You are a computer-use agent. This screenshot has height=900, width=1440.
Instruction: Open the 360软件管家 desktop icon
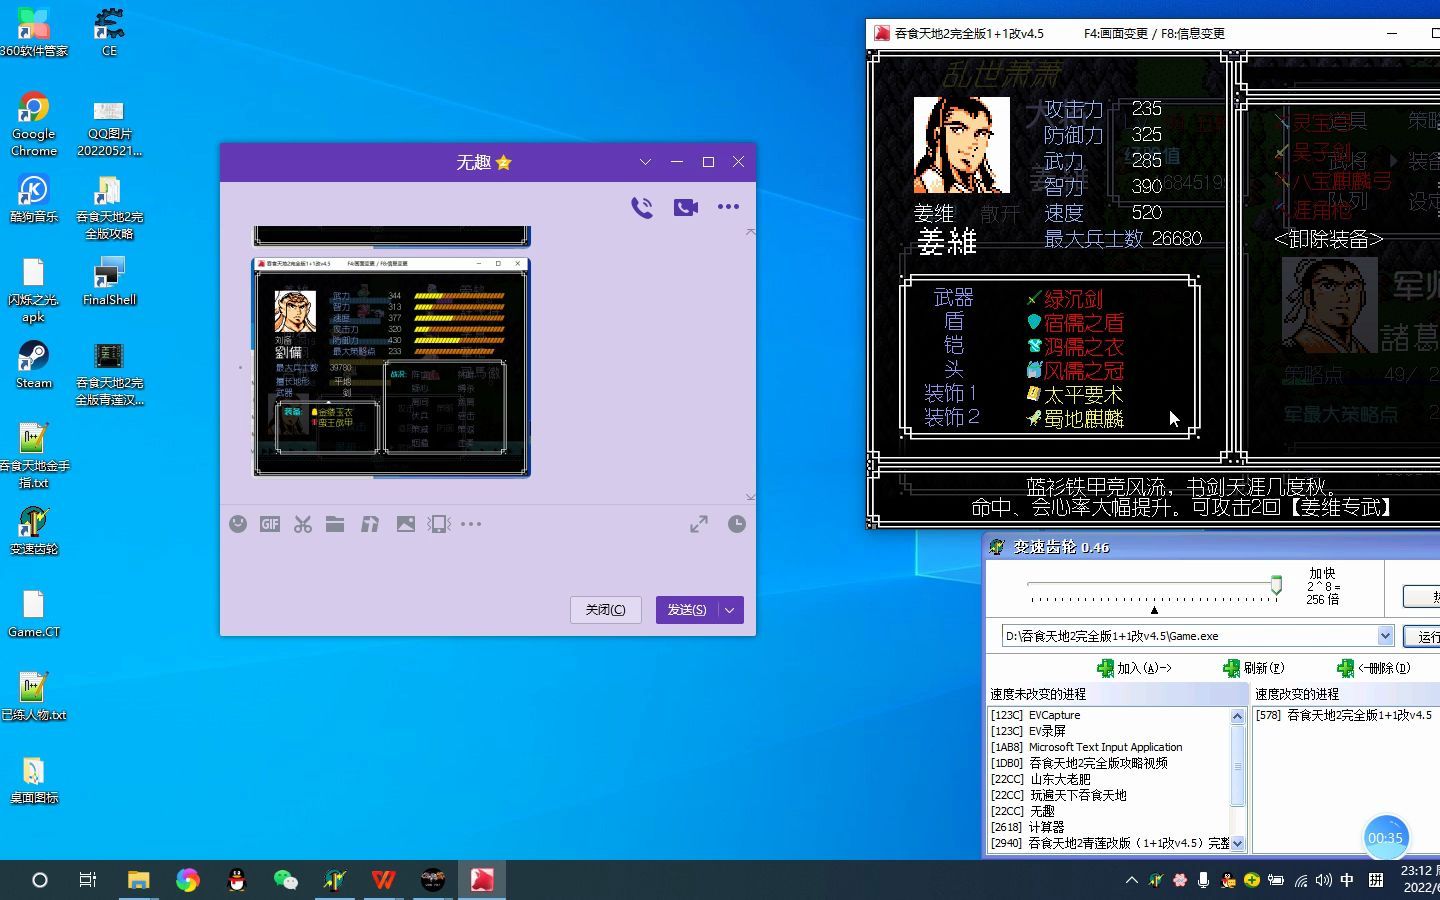[x=34, y=33]
